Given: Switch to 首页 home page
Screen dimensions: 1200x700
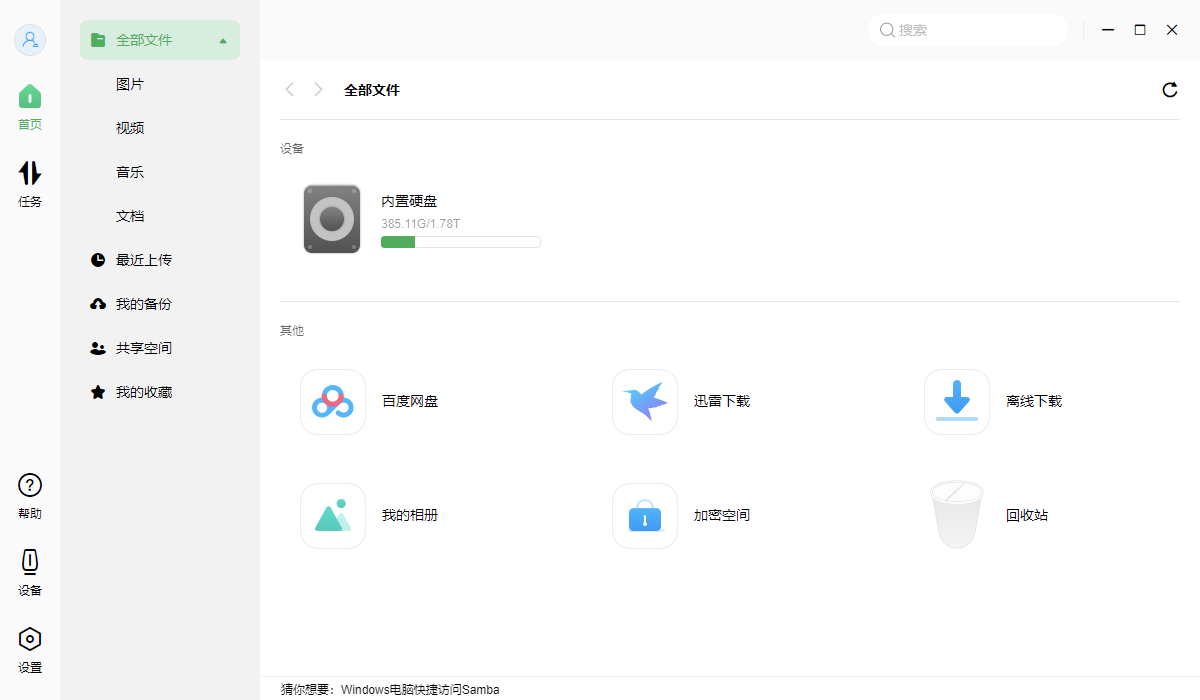Looking at the screenshot, I should pos(29,105).
